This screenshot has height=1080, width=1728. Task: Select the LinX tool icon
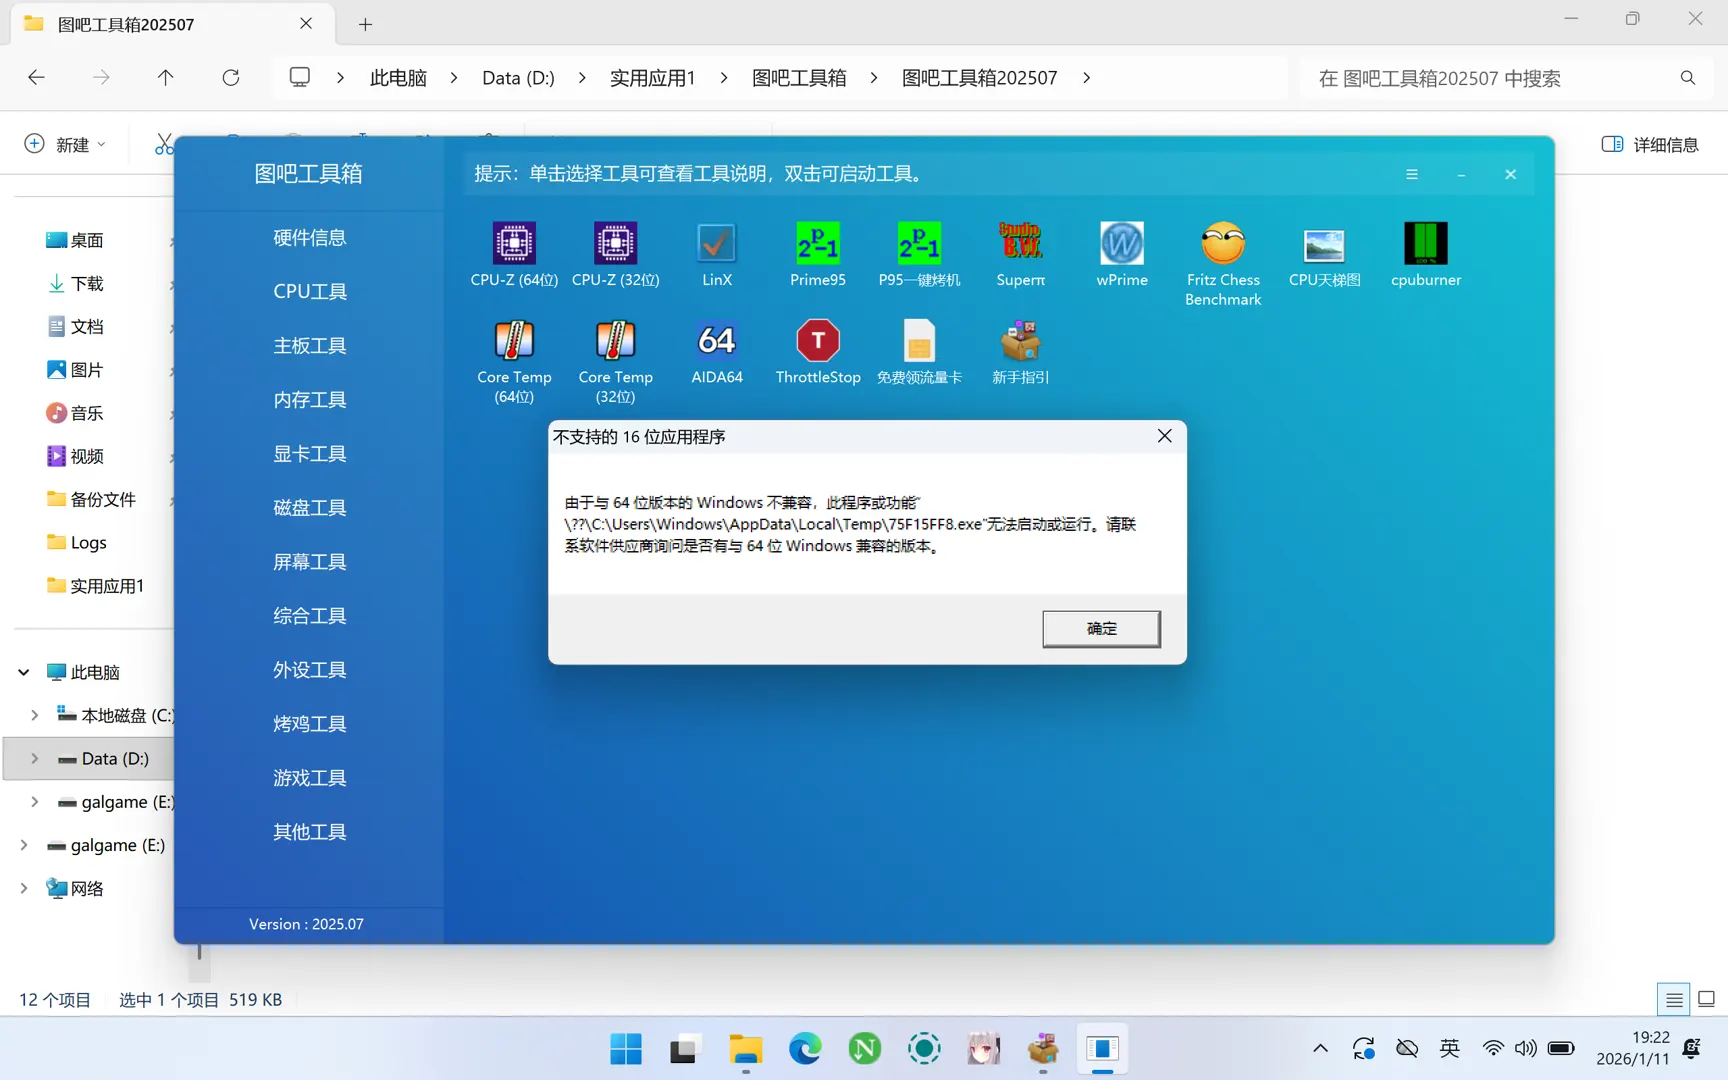click(x=717, y=243)
